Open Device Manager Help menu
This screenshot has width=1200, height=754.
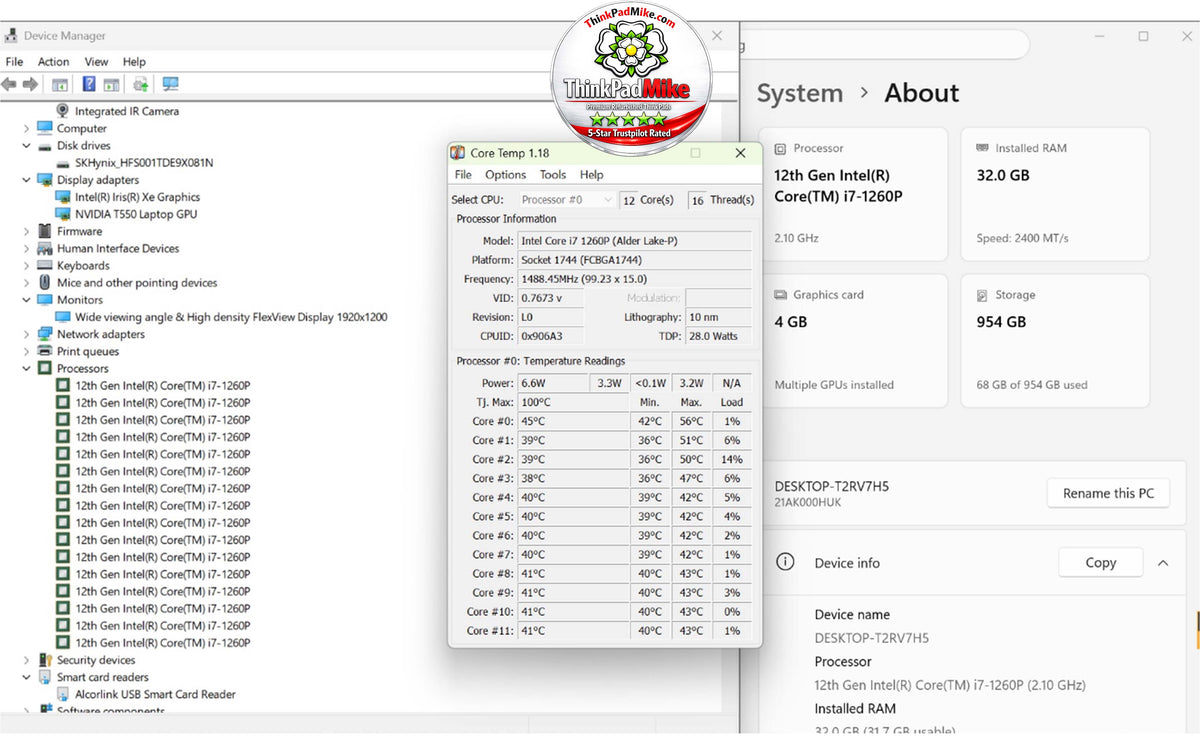(134, 62)
